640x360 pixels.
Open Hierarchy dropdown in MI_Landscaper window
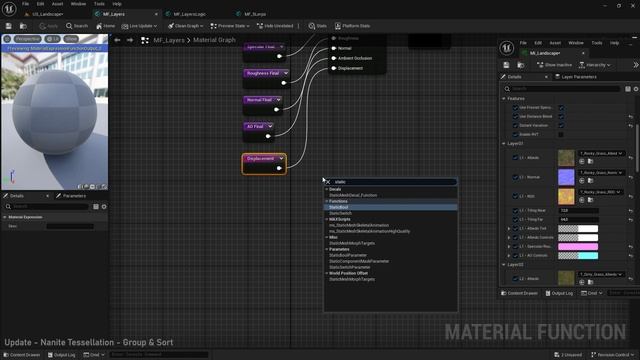[x=596, y=65]
